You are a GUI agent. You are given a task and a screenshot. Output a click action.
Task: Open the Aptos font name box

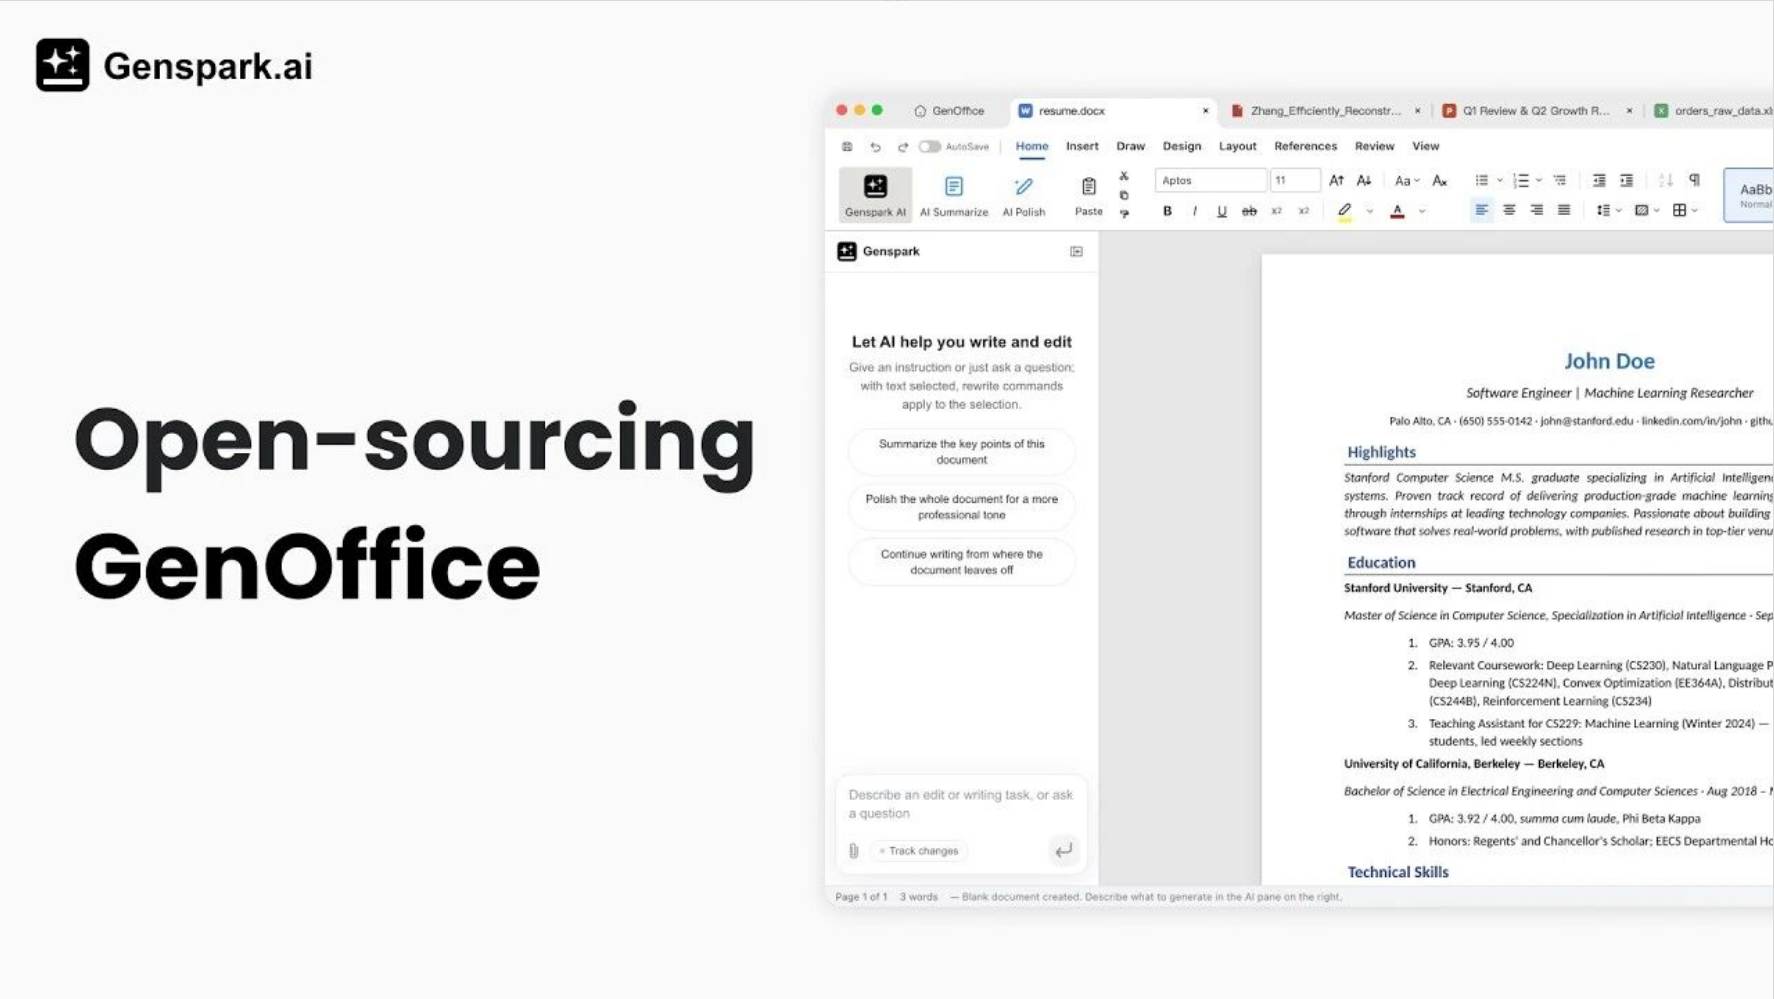[x=1210, y=181]
